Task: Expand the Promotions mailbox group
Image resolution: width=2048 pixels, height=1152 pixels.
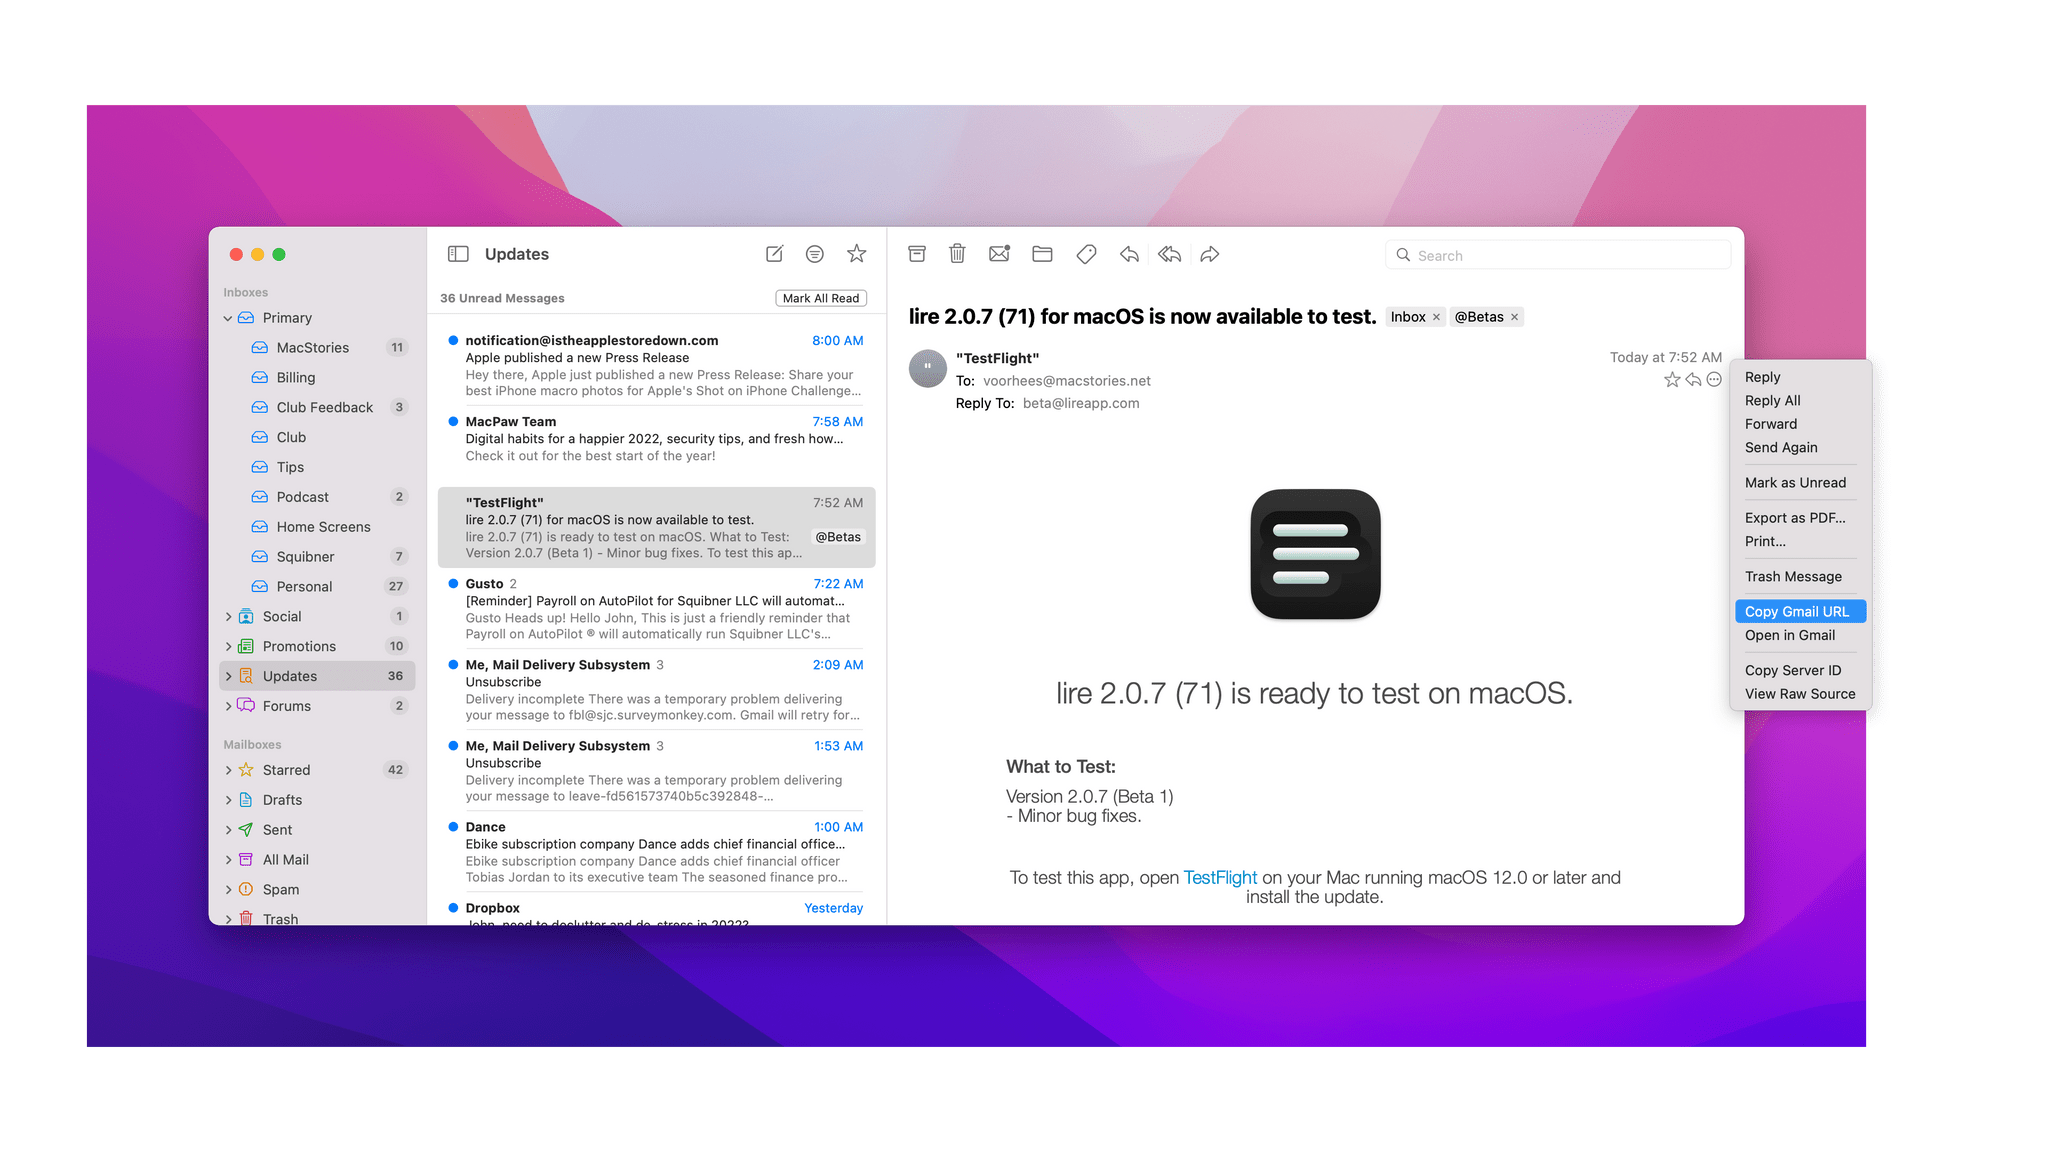Action: pos(229,646)
